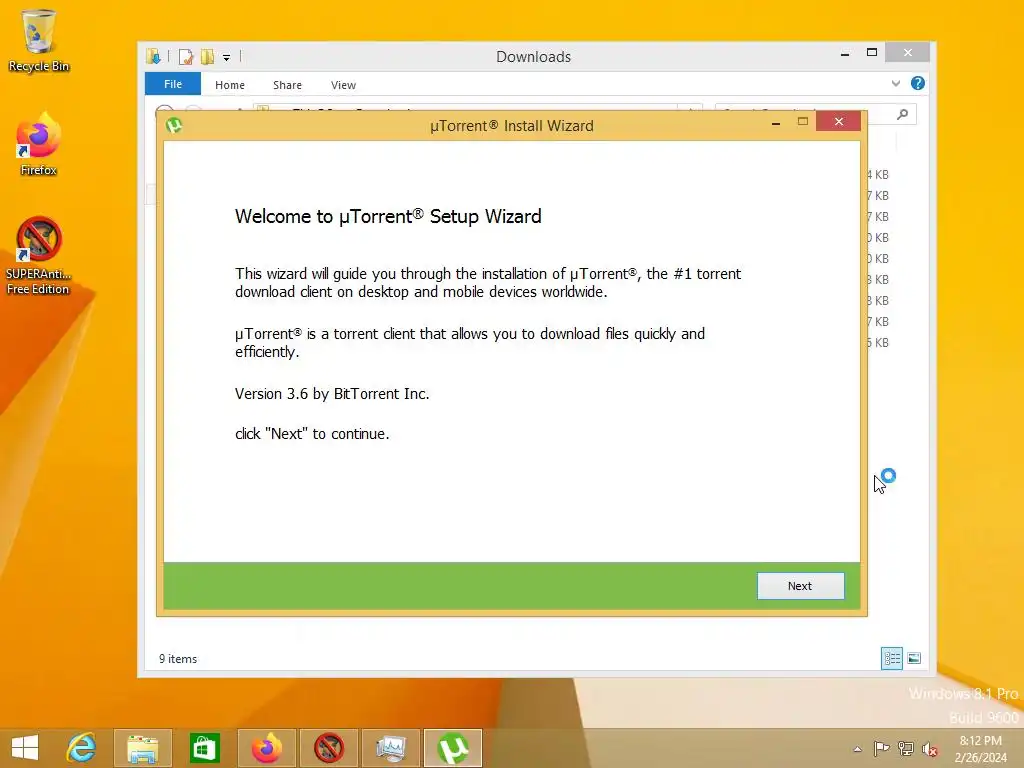Viewport: 1024px width, 768px height.
Task: Switch to SUPERAntiSpyware in the taskbar
Action: click(x=328, y=748)
